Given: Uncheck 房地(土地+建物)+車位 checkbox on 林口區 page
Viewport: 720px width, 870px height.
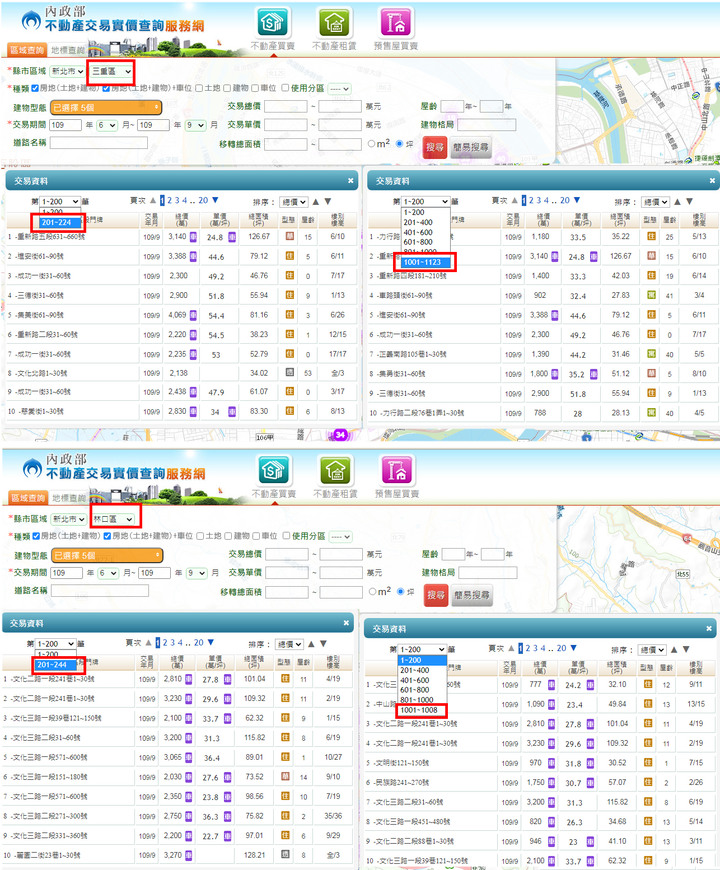Looking at the screenshot, I should pos(108,536).
